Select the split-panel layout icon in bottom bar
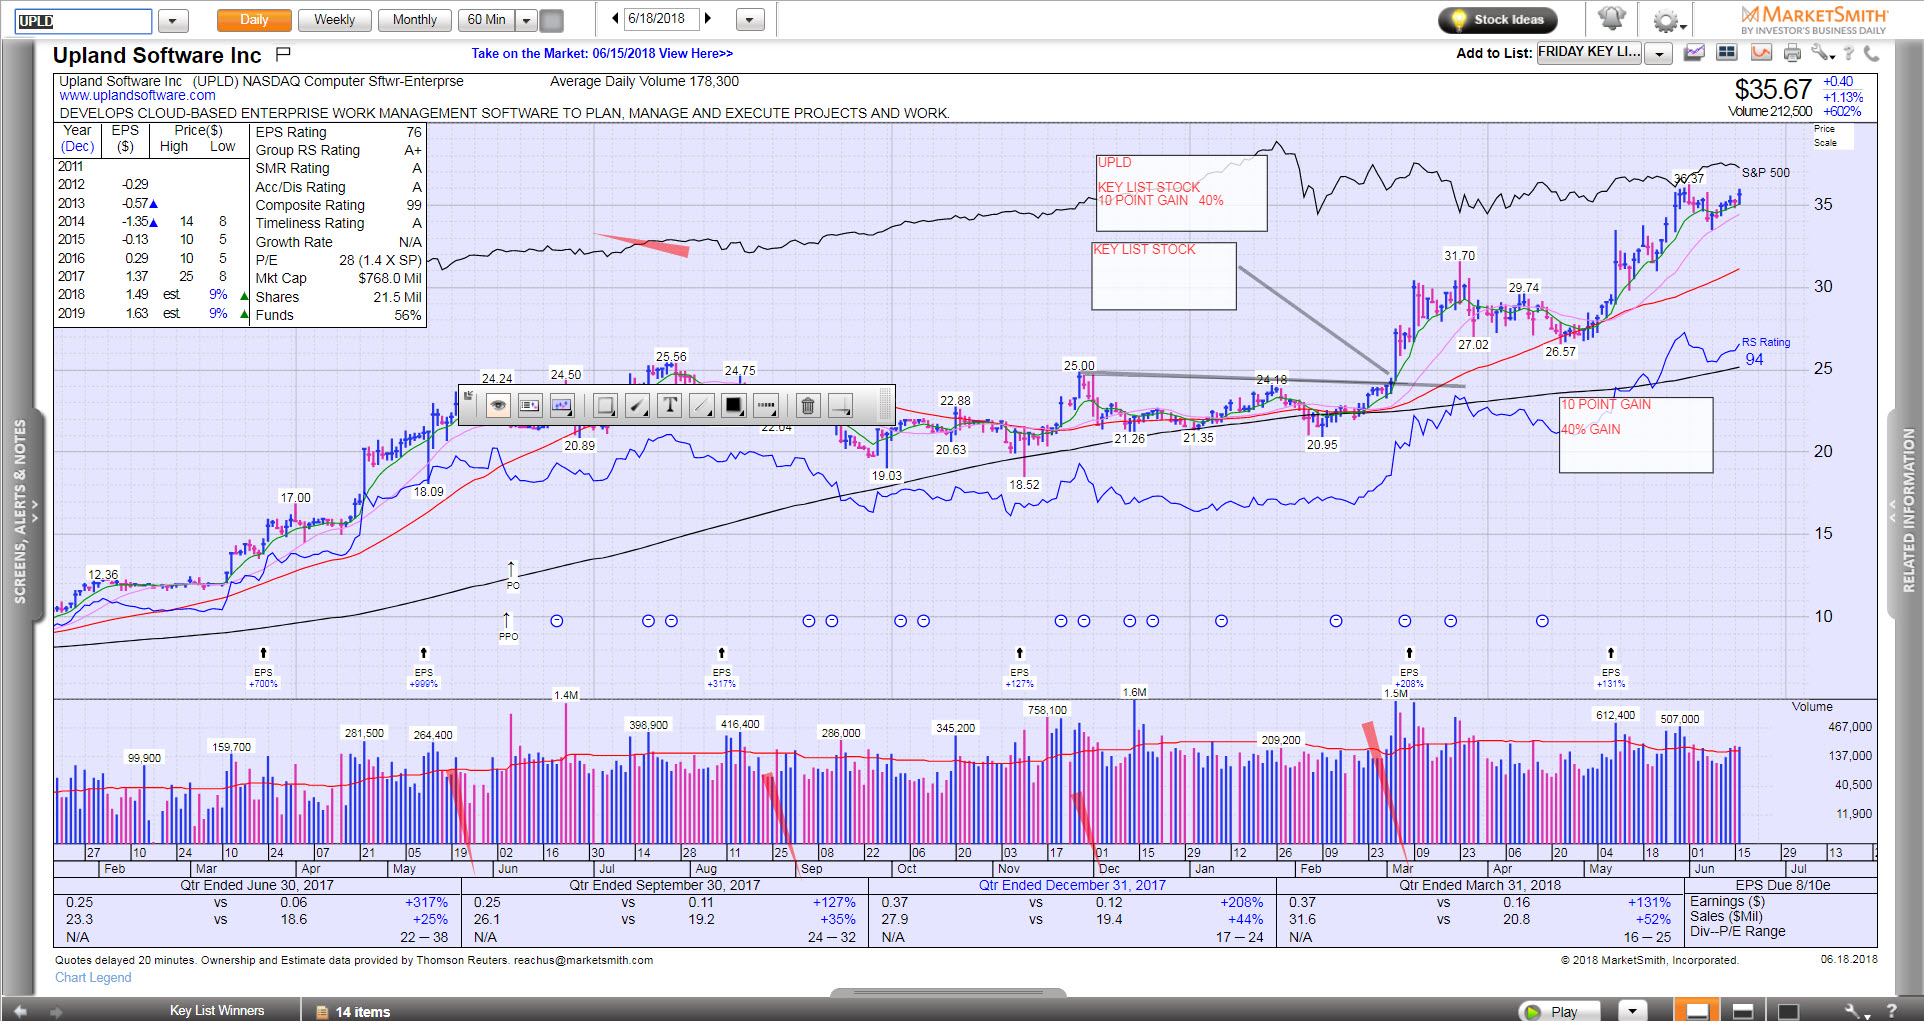The image size is (1924, 1021). pyautogui.click(x=1743, y=1011)
